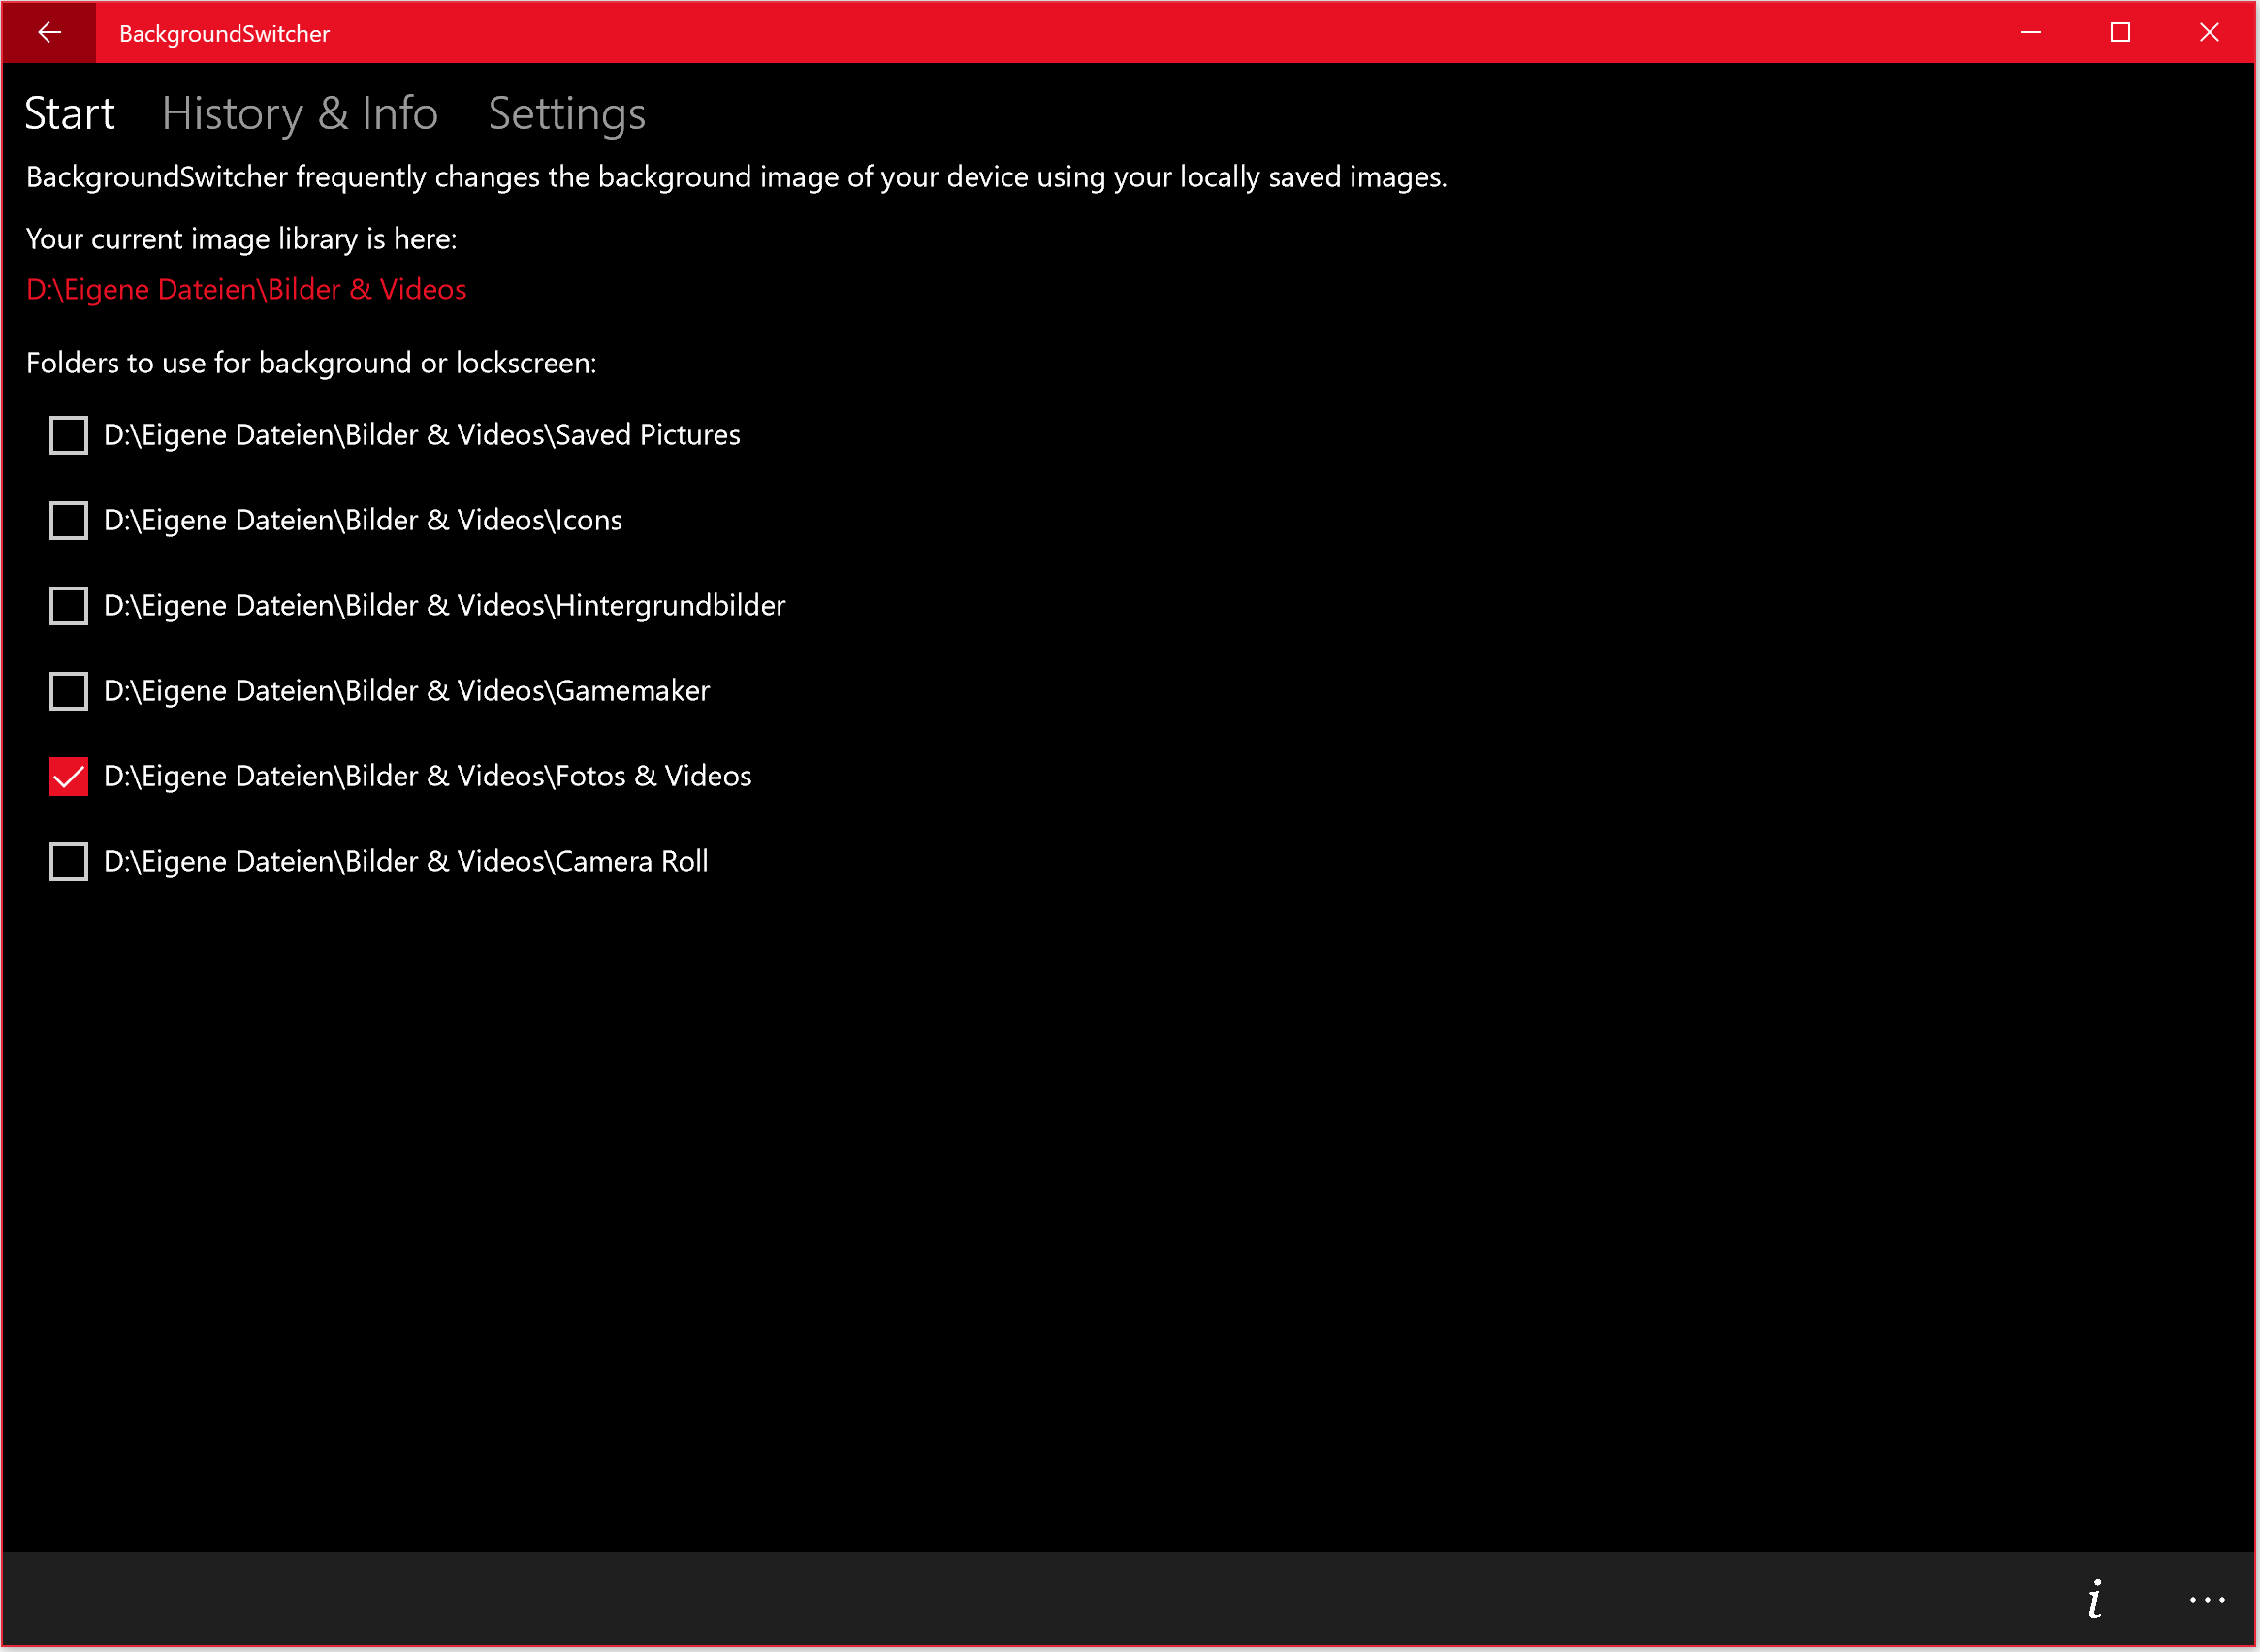Image resolution: width=2260 pixels, height=1652 pixels.
Task: Switch to the History & Info tab
Action: click(x=299, y=114)
